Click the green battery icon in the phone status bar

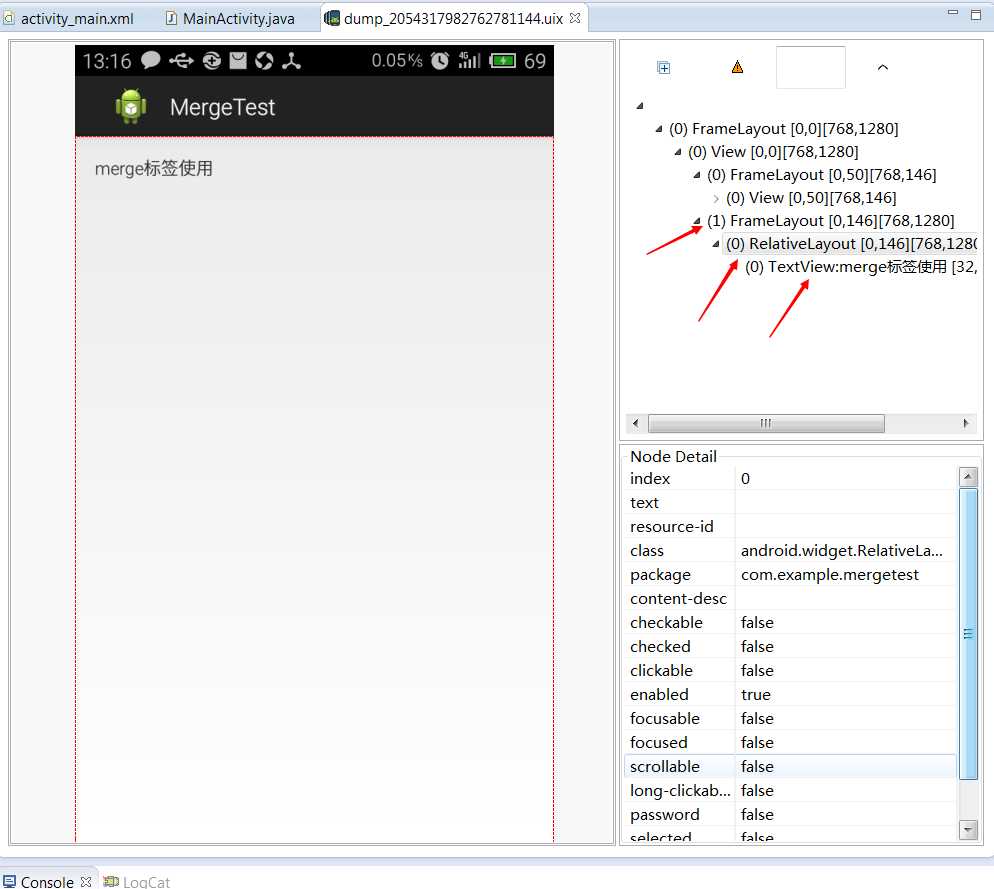point(503,60)
